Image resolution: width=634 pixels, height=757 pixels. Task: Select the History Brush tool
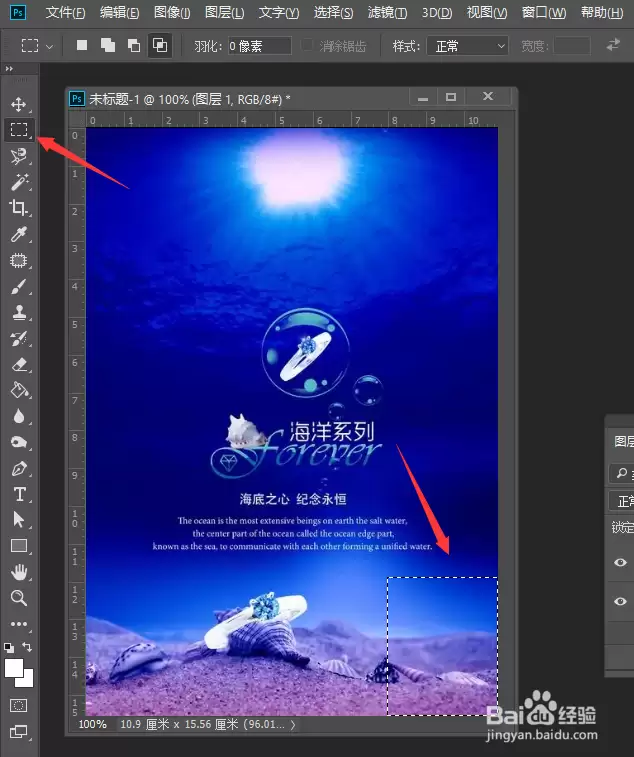[19, 338]
